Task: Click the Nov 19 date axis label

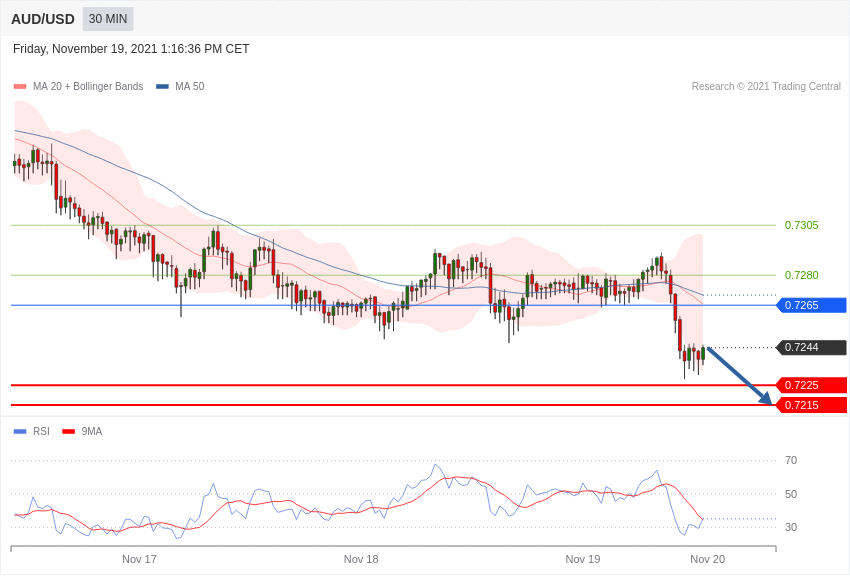Action: tap(583, 559)
